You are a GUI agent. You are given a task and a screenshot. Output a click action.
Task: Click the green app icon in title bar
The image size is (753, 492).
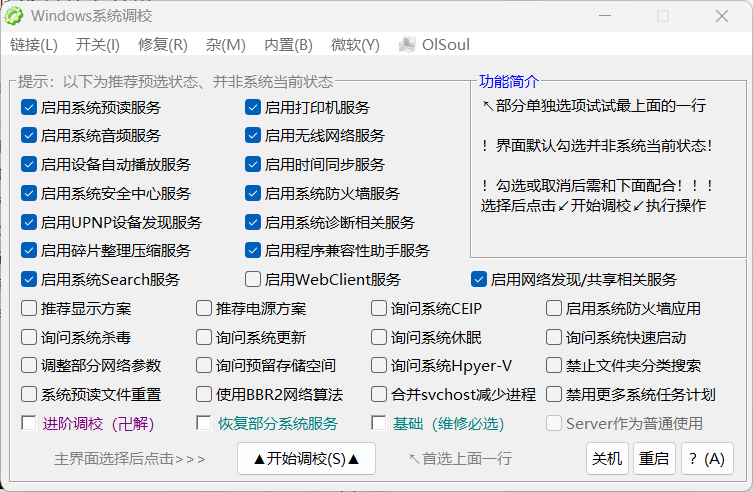tap(16, 15)
